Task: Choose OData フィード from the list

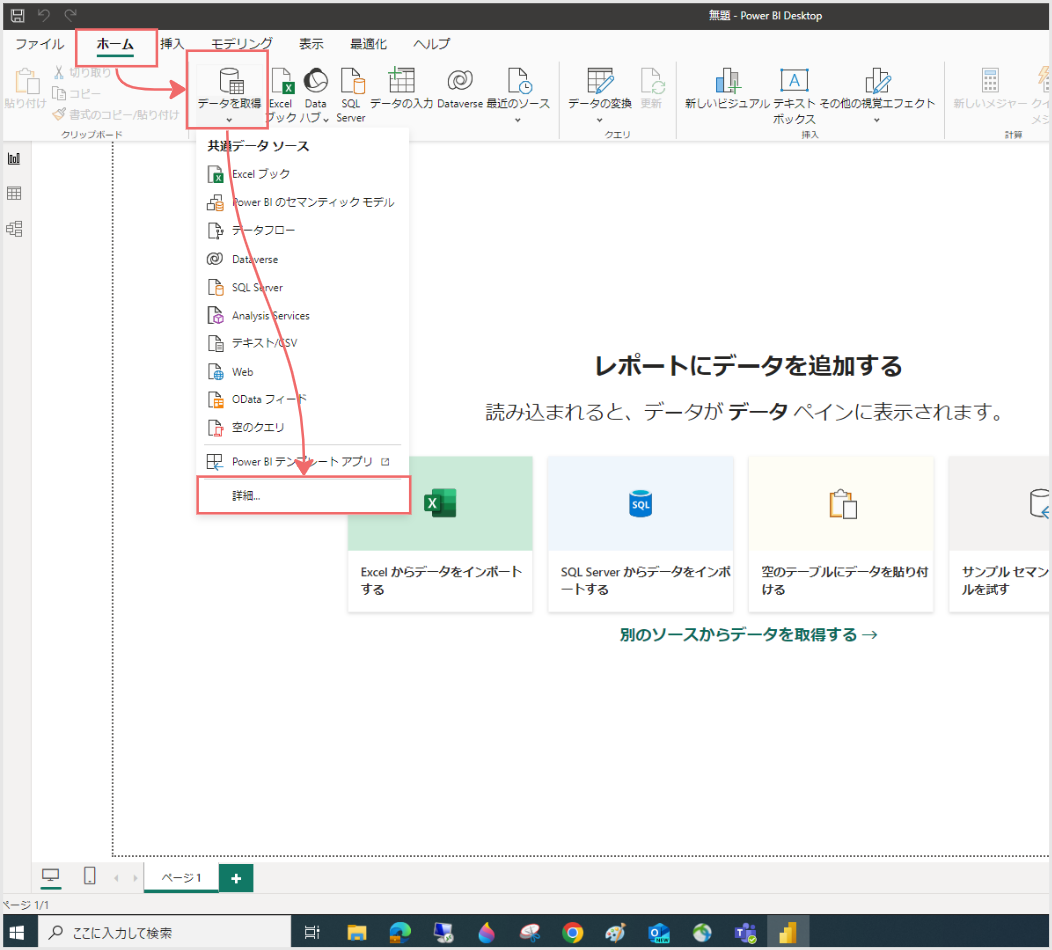Action: click(x=303, y=400)
